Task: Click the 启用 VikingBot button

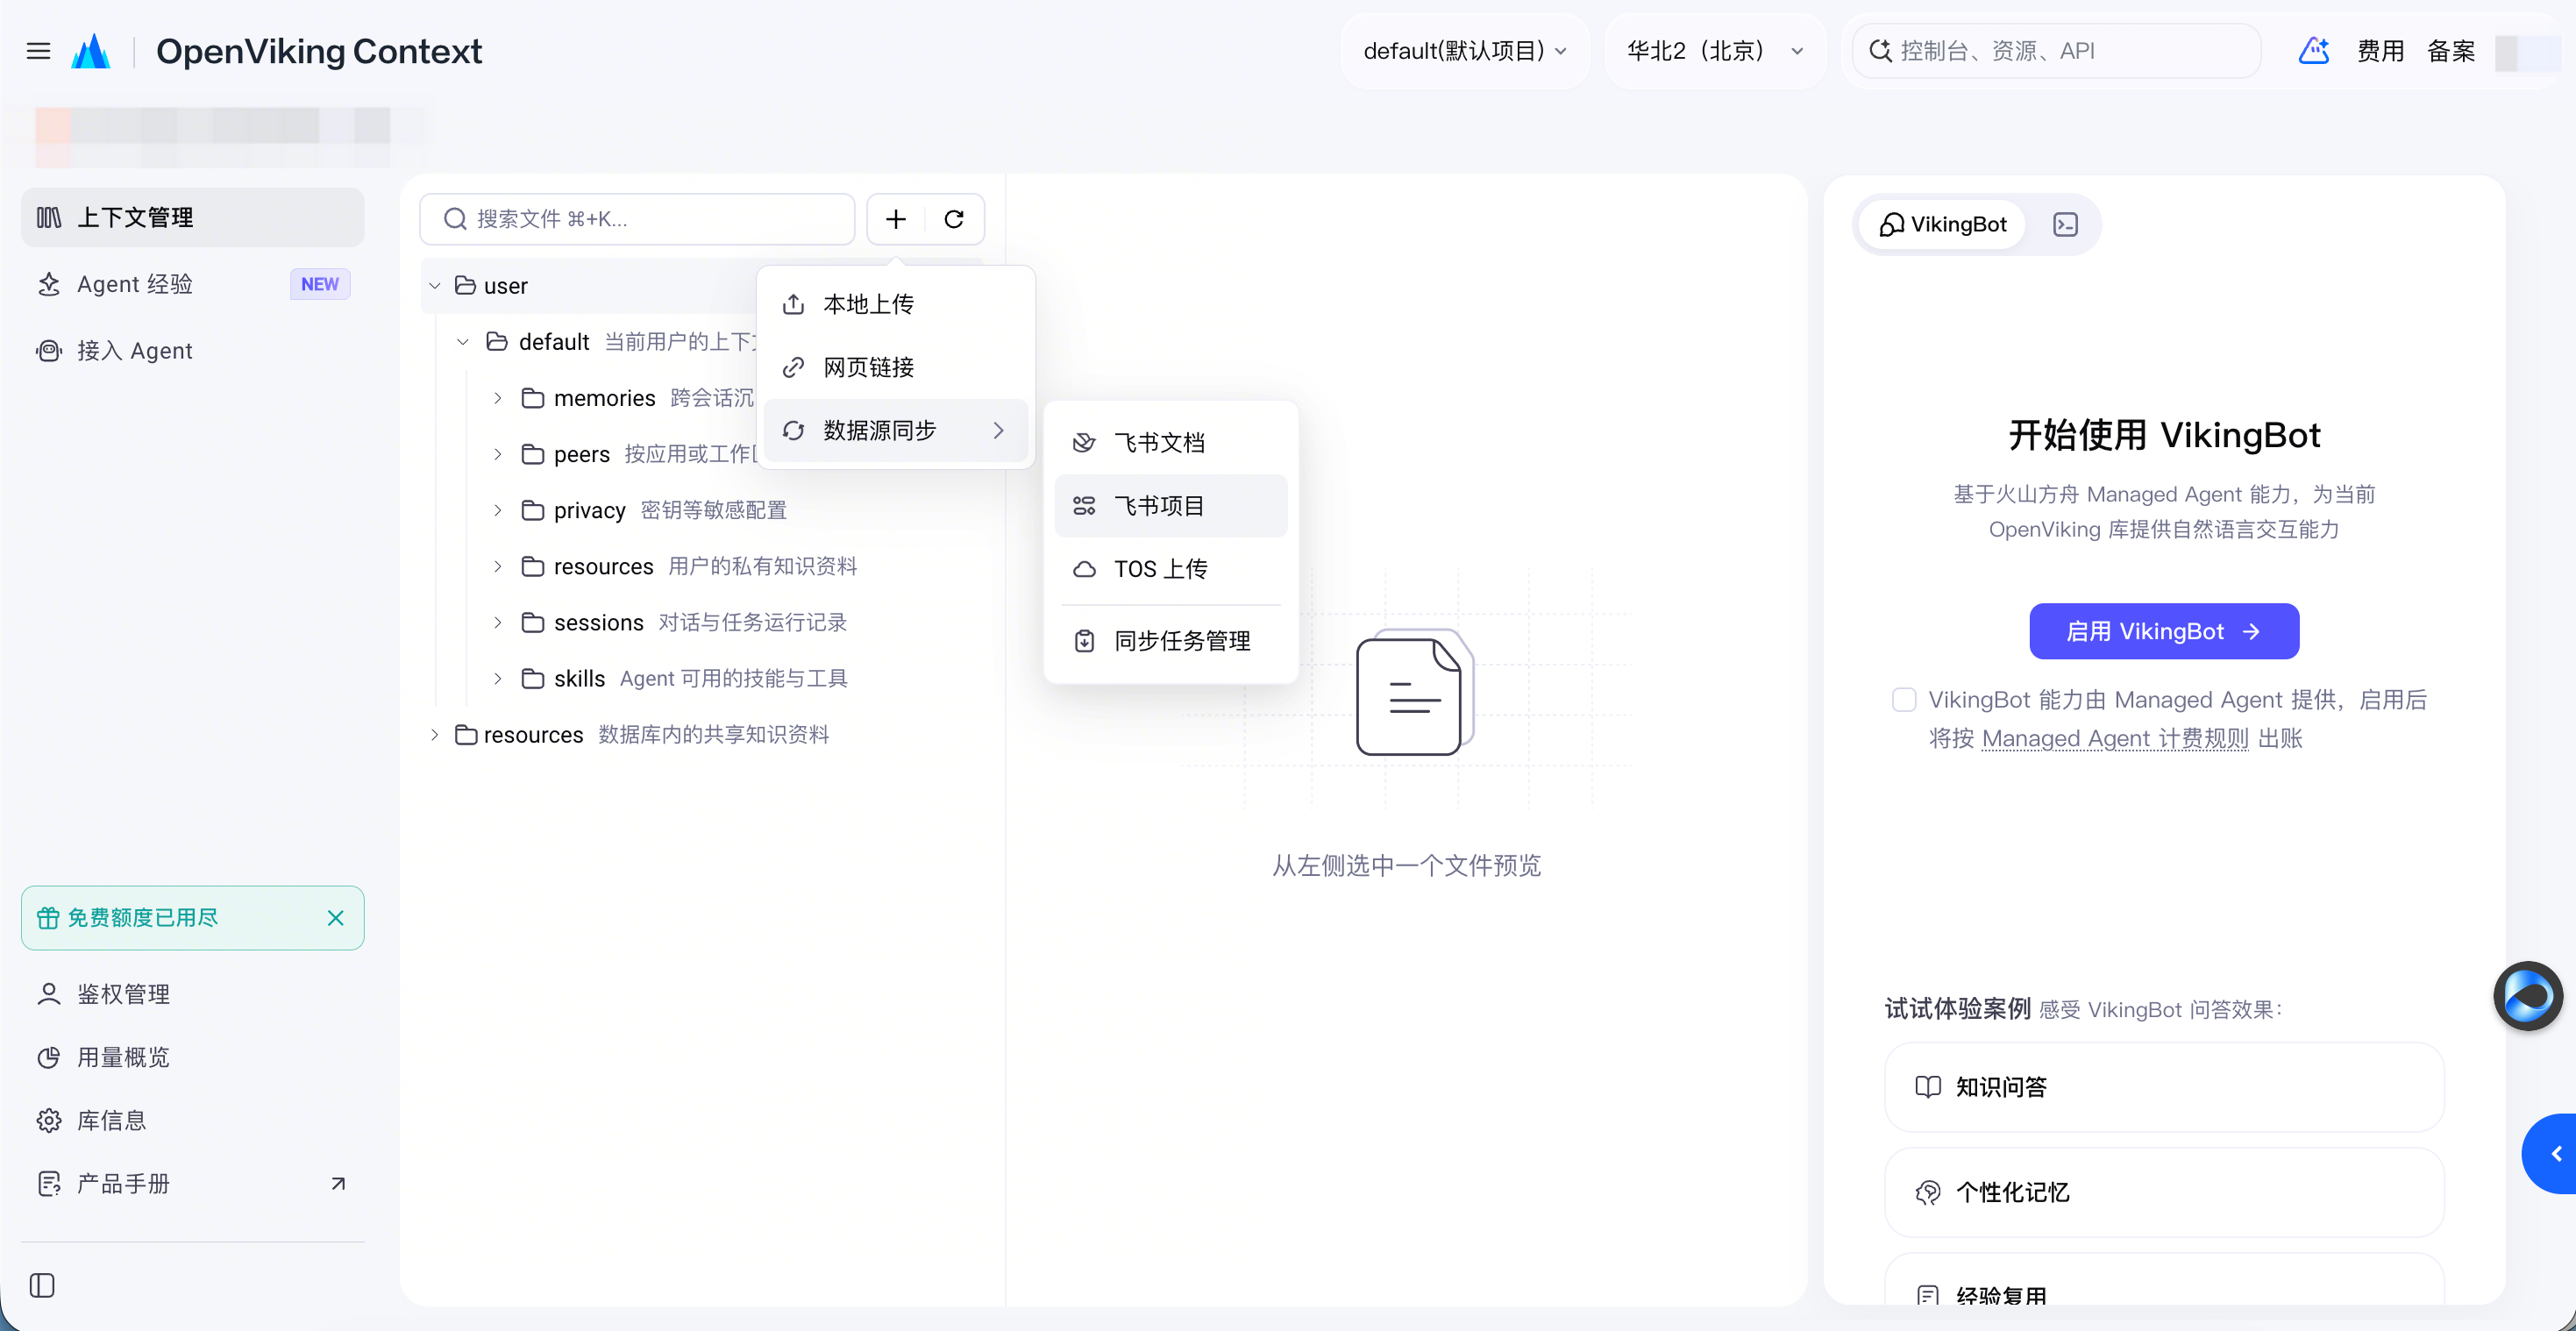Action: pos(2163,631)
